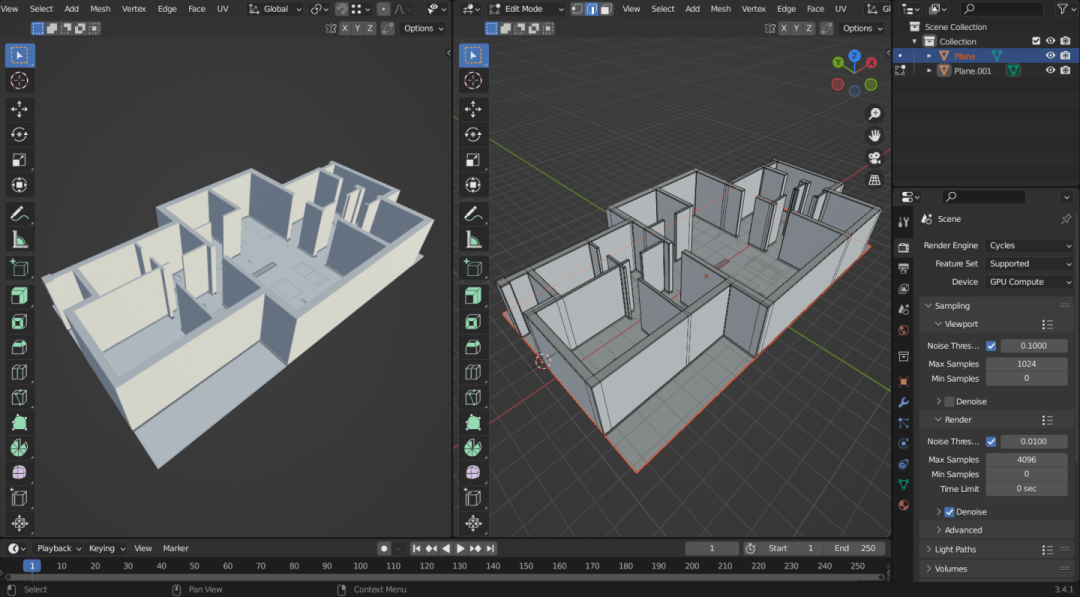Expand the Light Paths panel
1080x597 pixels.
(956, 549)
